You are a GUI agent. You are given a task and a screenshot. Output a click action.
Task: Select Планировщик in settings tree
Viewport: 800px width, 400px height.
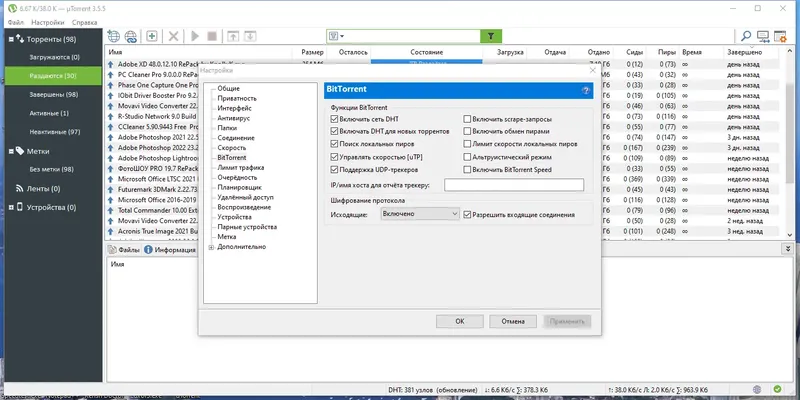tap(239, 187)
